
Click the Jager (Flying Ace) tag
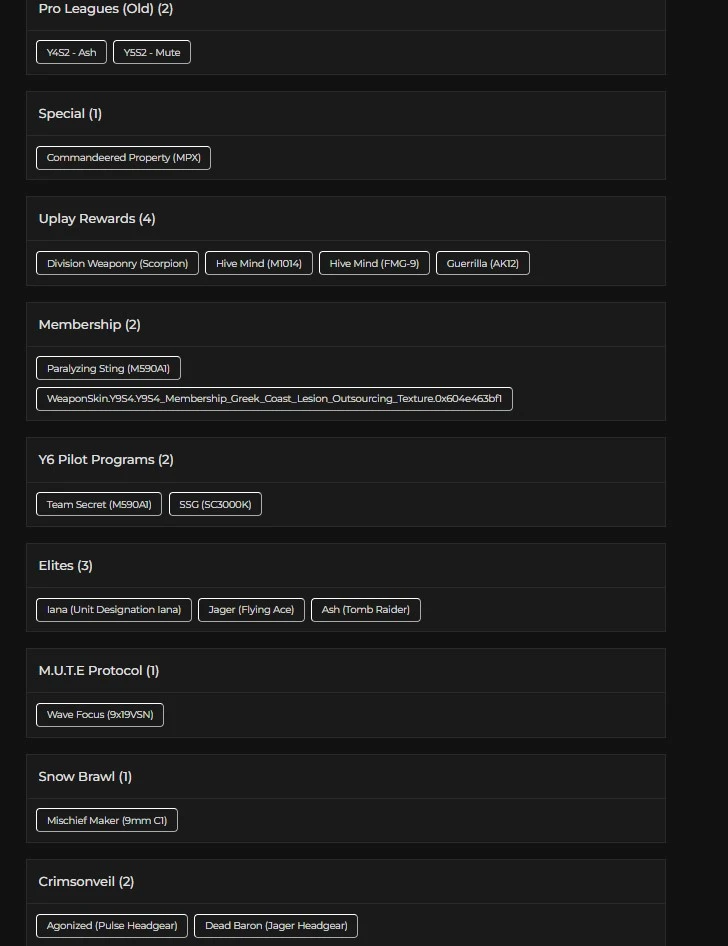(251, 609)
